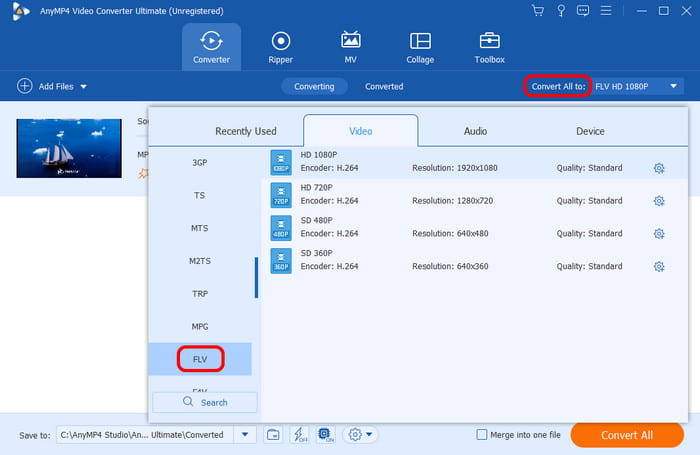700x455 pixels.
Task: Open settings gear for SD 360P preset
Action: (x=659, y=267)
